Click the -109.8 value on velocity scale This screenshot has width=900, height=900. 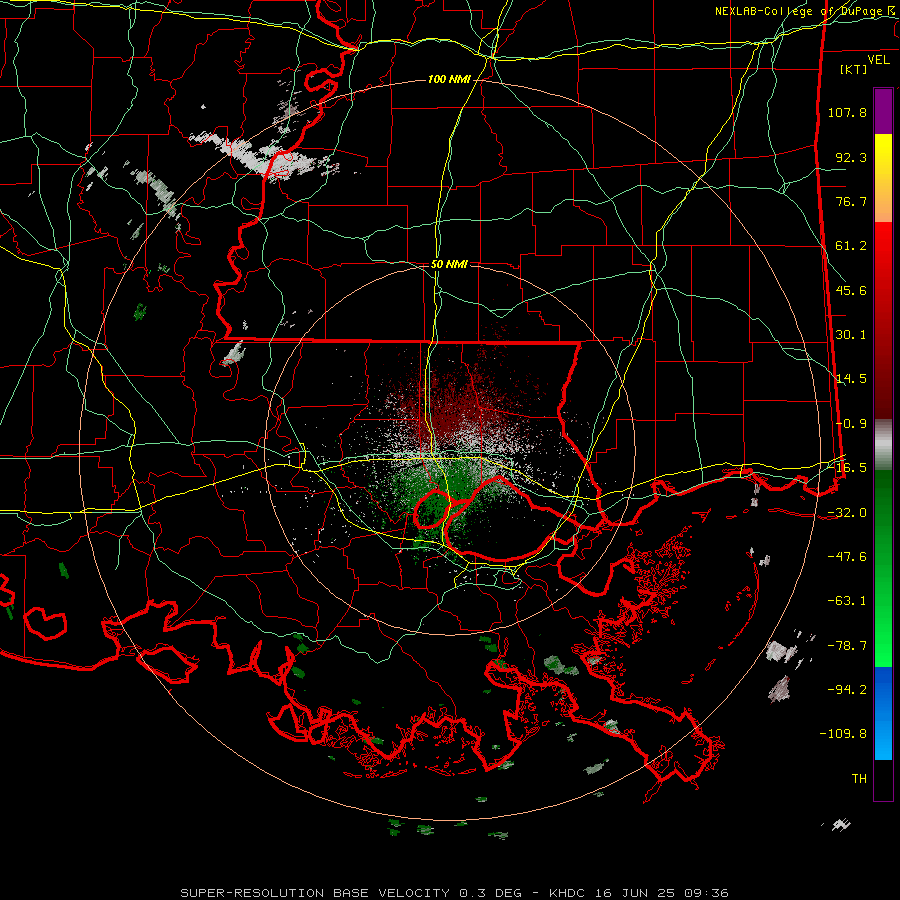point(843,734)
